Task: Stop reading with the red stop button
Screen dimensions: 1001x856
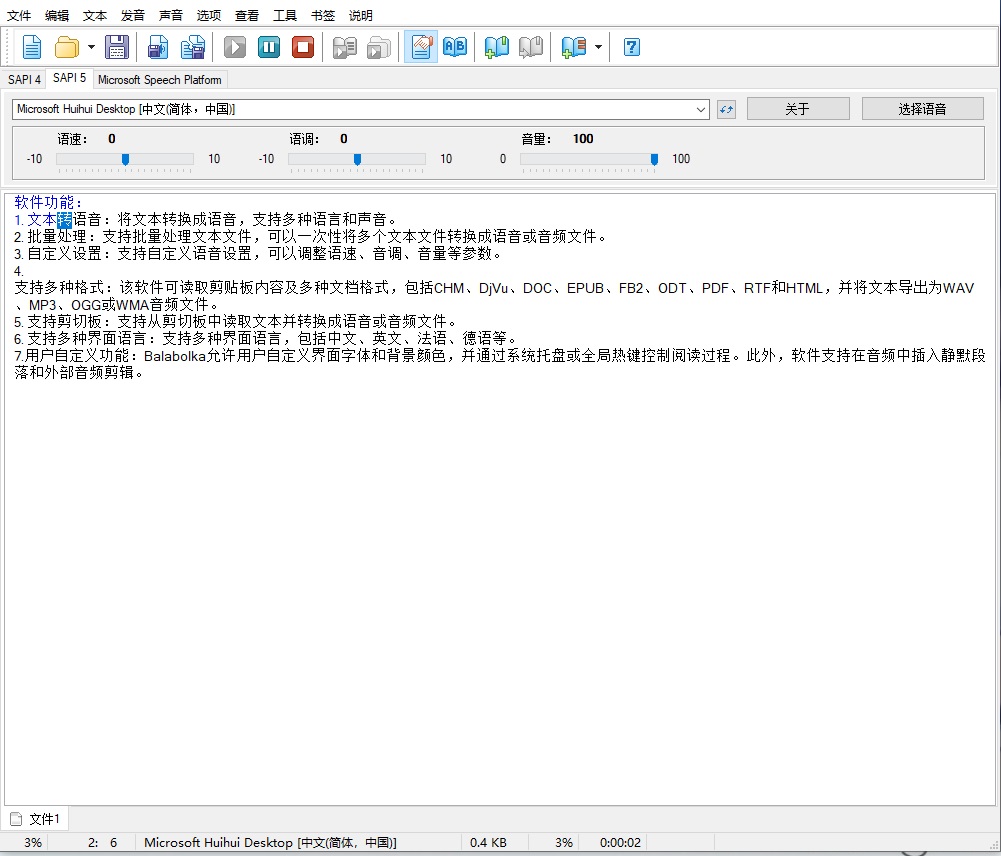Action: pos(303,47)
